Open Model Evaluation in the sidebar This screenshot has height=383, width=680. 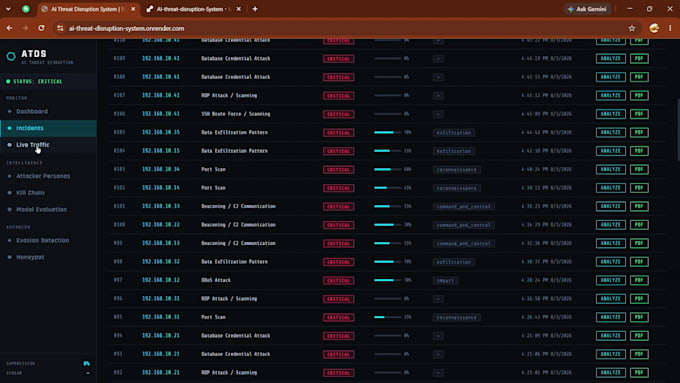(42, 210)
